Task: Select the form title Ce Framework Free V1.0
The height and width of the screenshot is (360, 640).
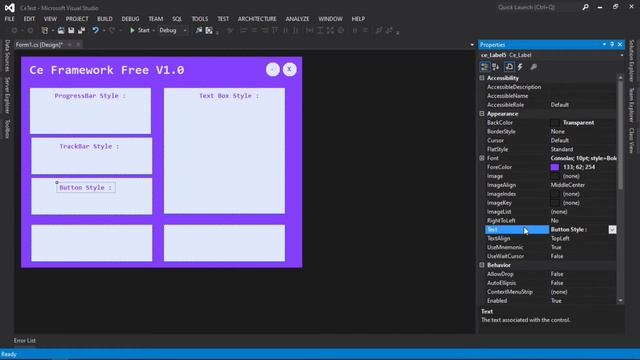Action: point(107,70)
